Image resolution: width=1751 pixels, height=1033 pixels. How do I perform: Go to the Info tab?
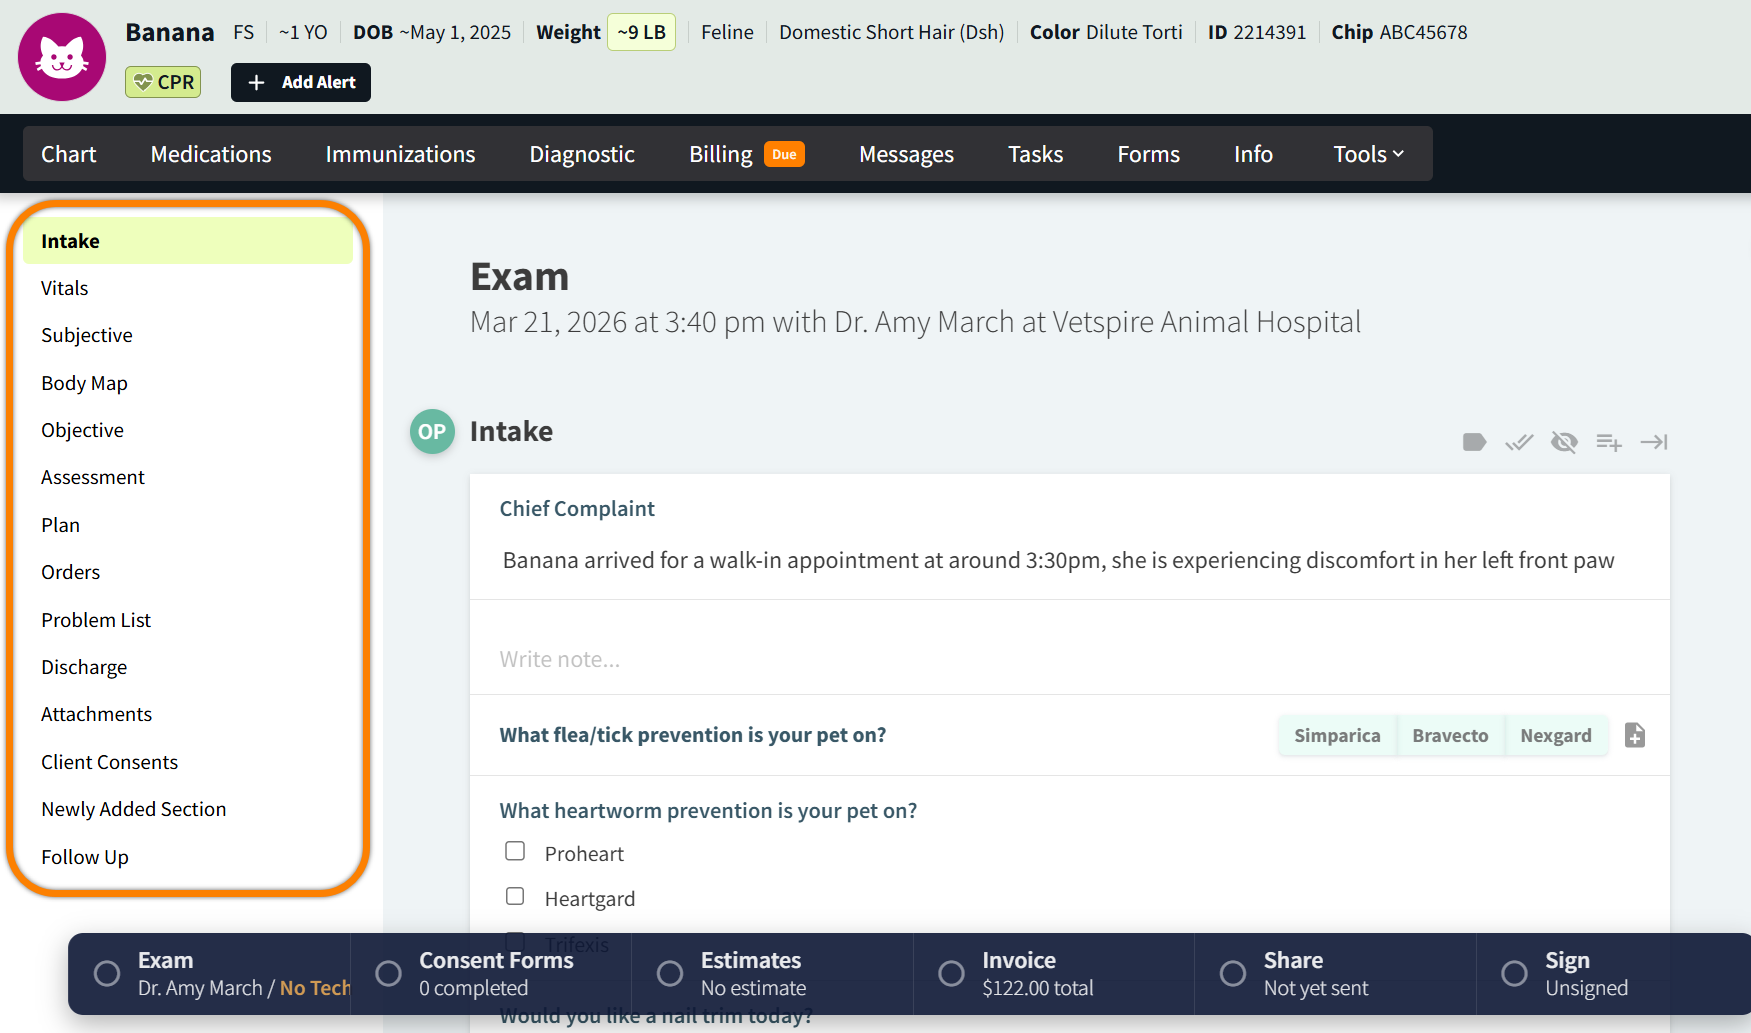click(x=1253, y=154)
